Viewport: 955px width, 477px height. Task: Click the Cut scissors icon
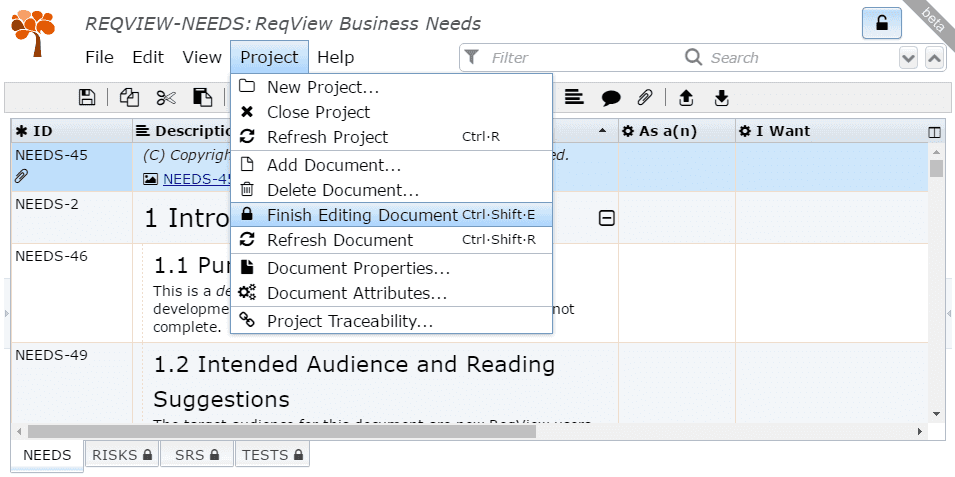click(166, 97)
